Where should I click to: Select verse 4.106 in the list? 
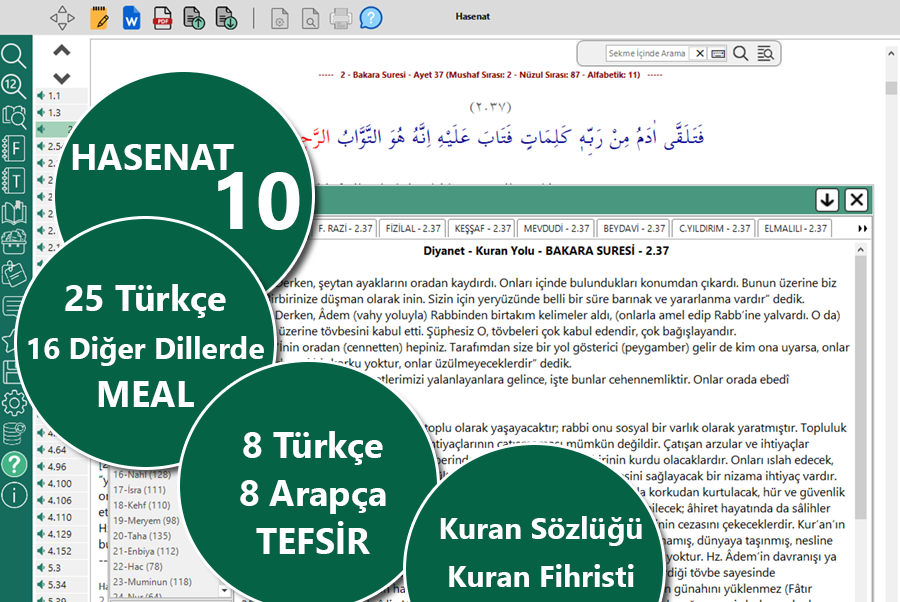[61, 500]
